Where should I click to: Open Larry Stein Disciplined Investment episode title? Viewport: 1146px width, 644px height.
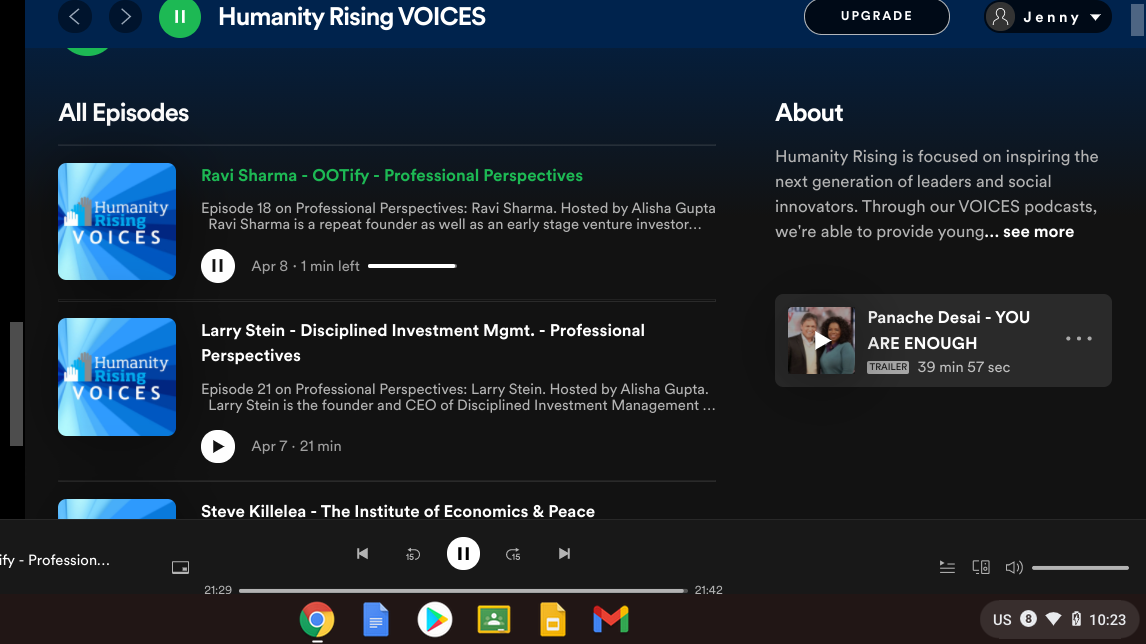coord(422,343)
